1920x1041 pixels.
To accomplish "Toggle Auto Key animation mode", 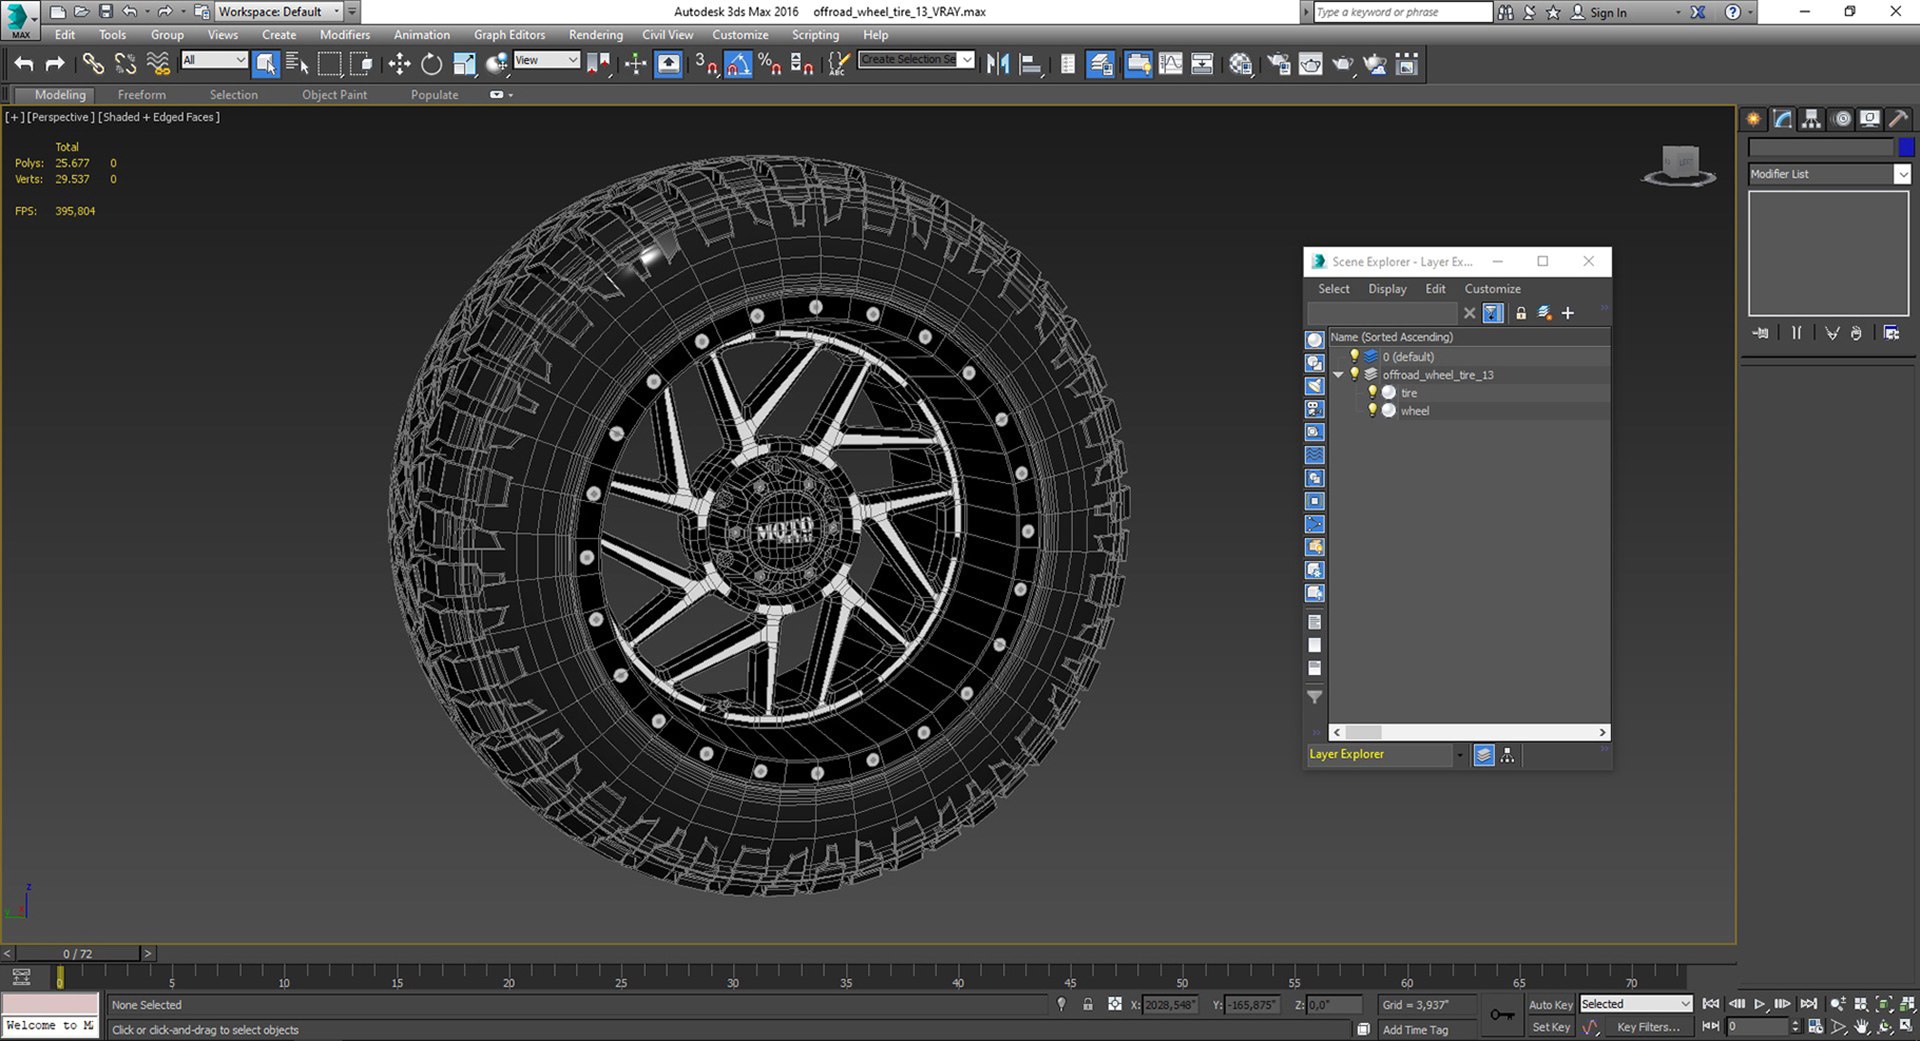I will coord(1550,1005).
